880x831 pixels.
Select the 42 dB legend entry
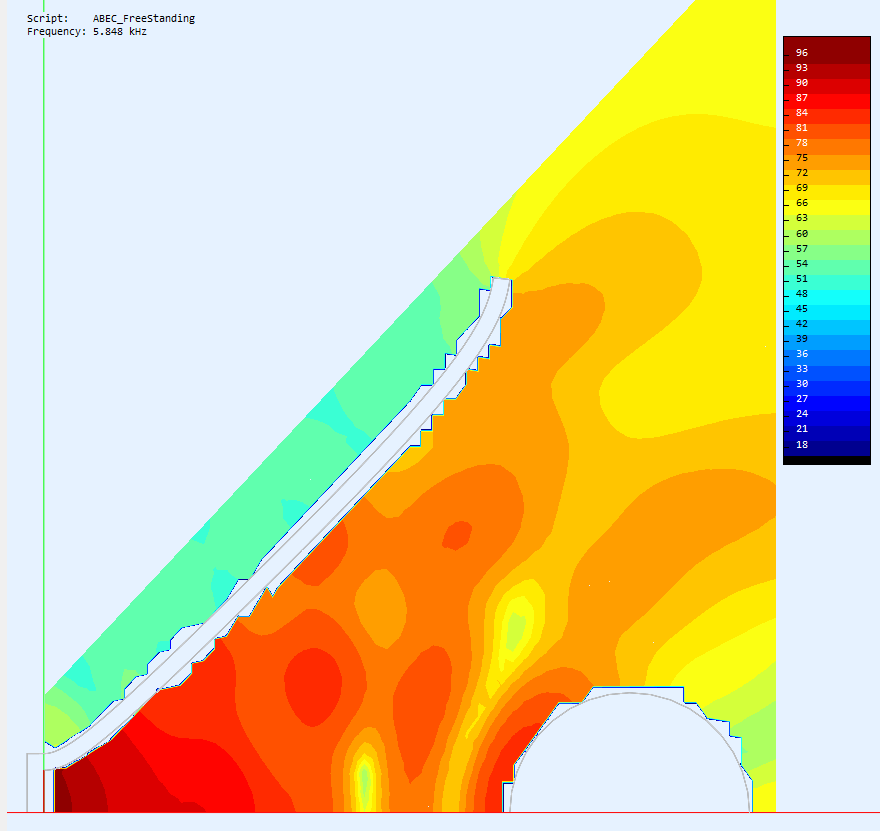(801, 324)
